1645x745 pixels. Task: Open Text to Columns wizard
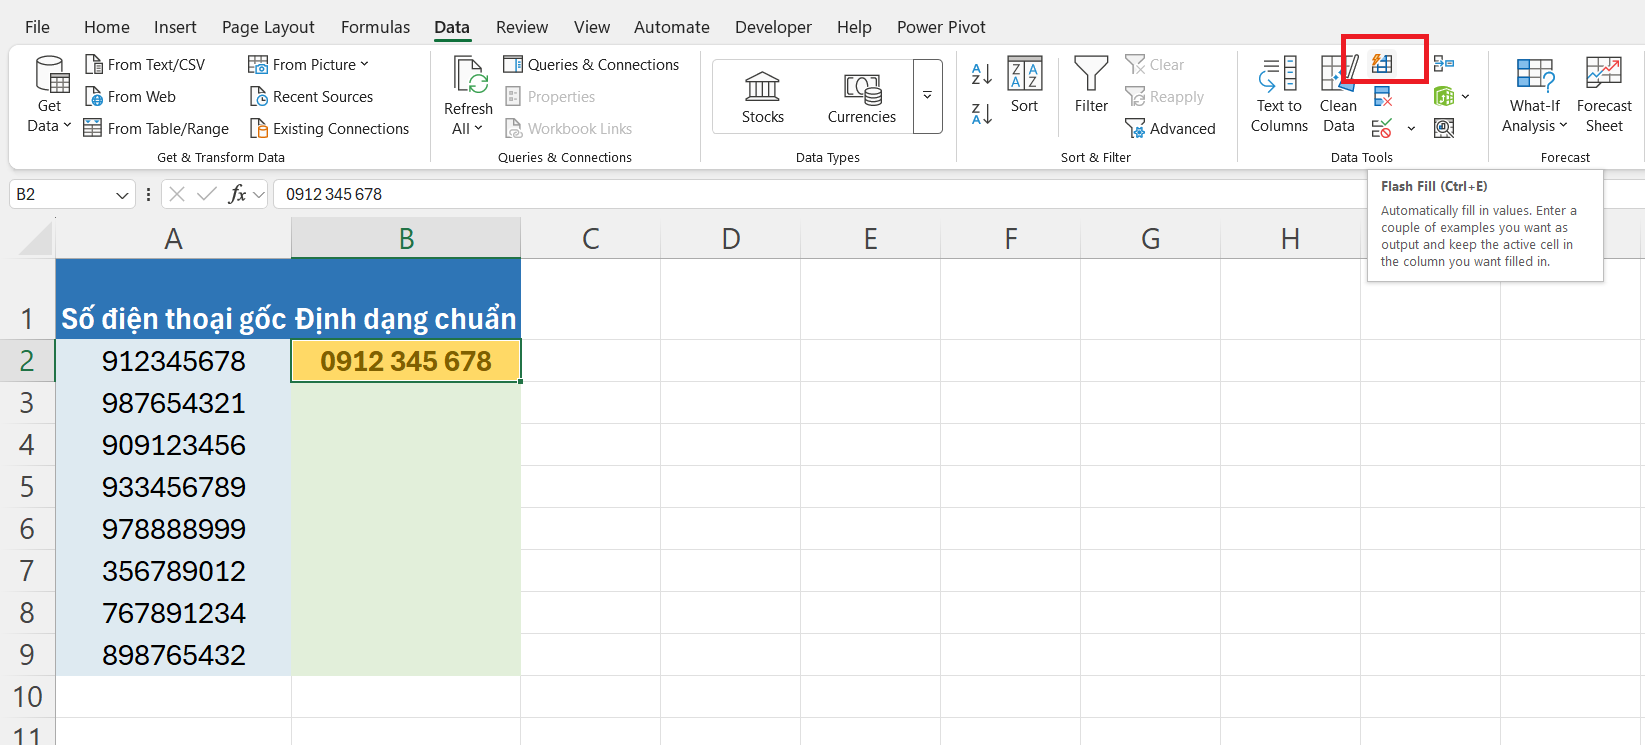click(1279, 96)
